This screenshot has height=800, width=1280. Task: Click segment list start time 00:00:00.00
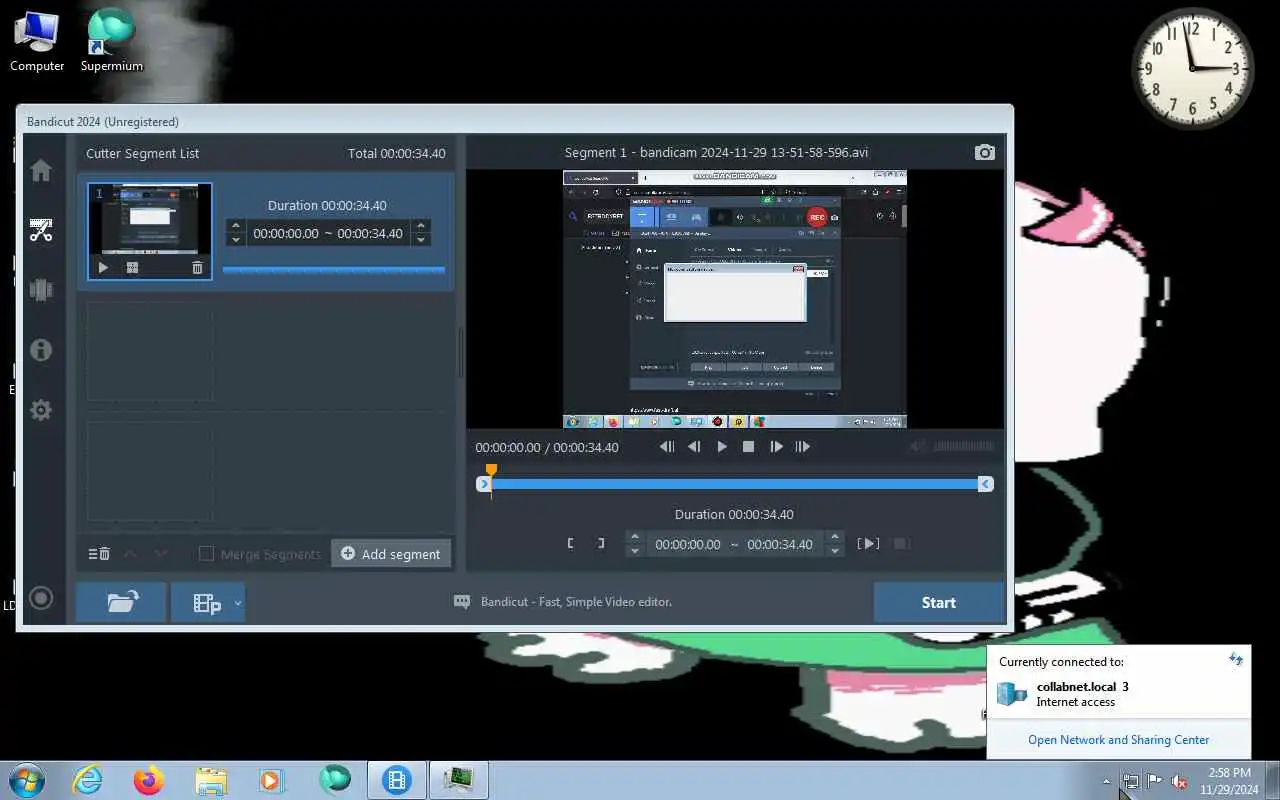coord(286,233)
